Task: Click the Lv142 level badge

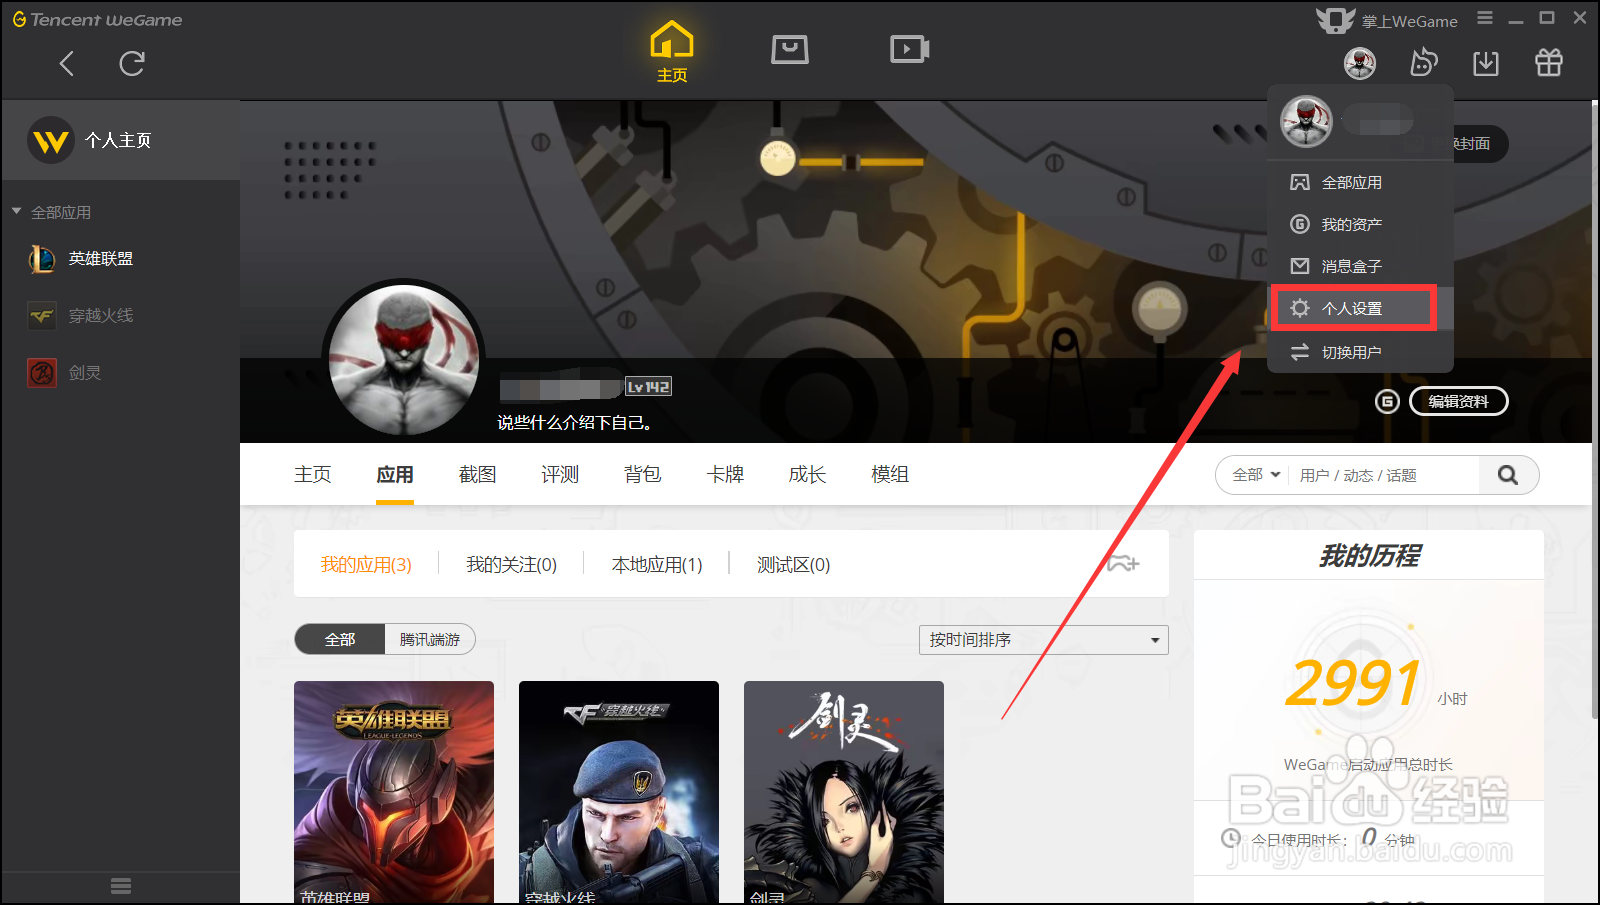Action: pyautogui.click(x=648, y=387)
